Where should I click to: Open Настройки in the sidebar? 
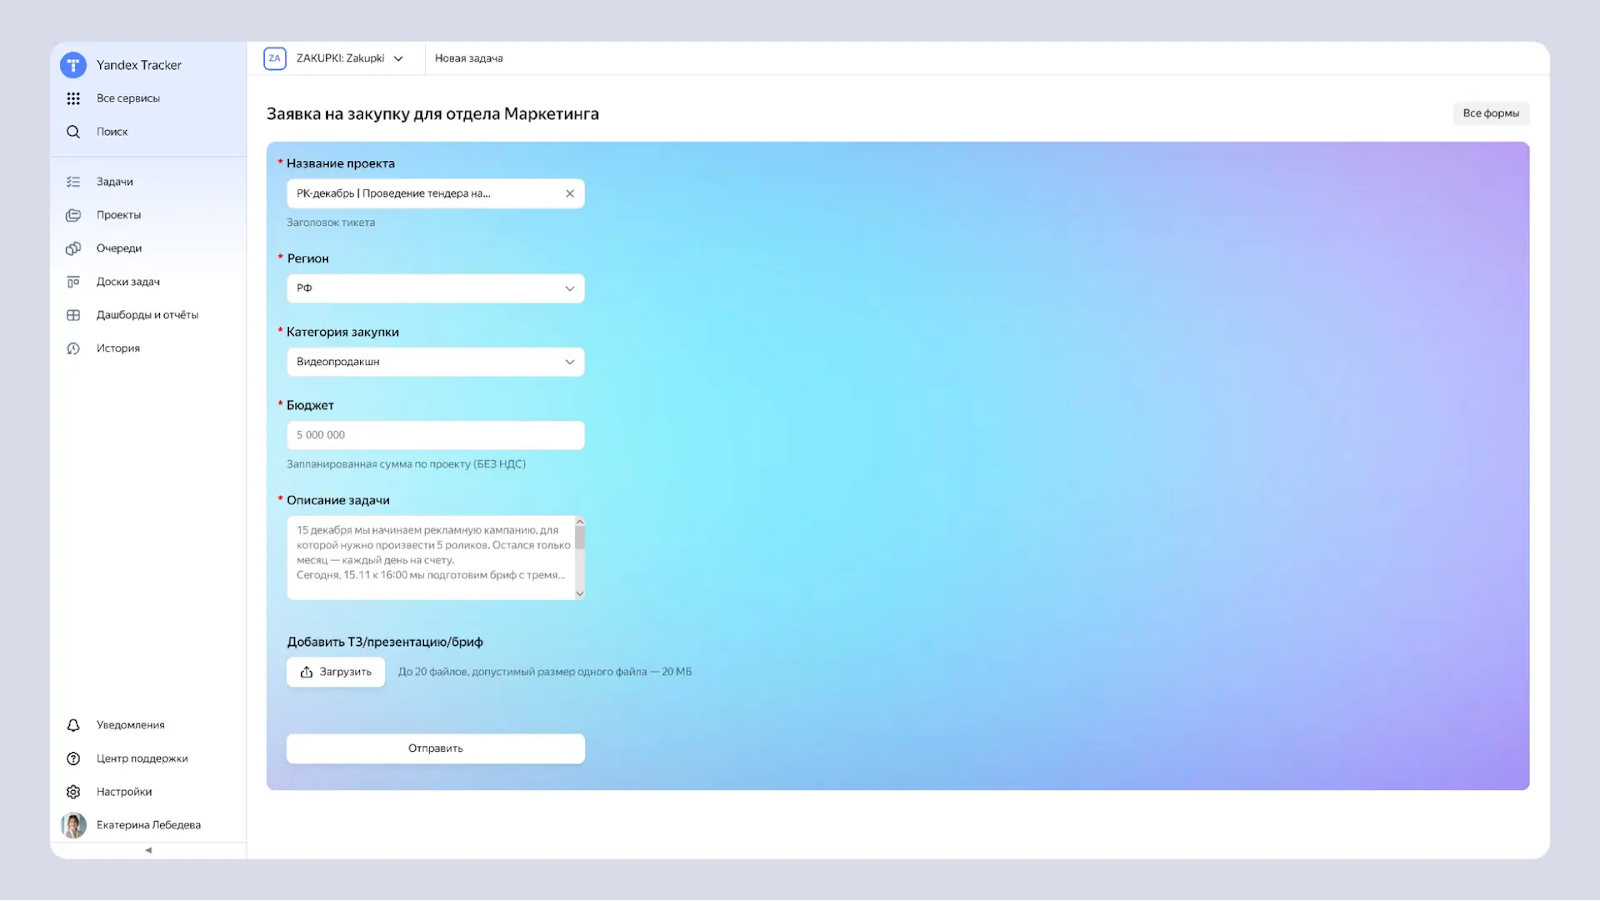[124, 792]
